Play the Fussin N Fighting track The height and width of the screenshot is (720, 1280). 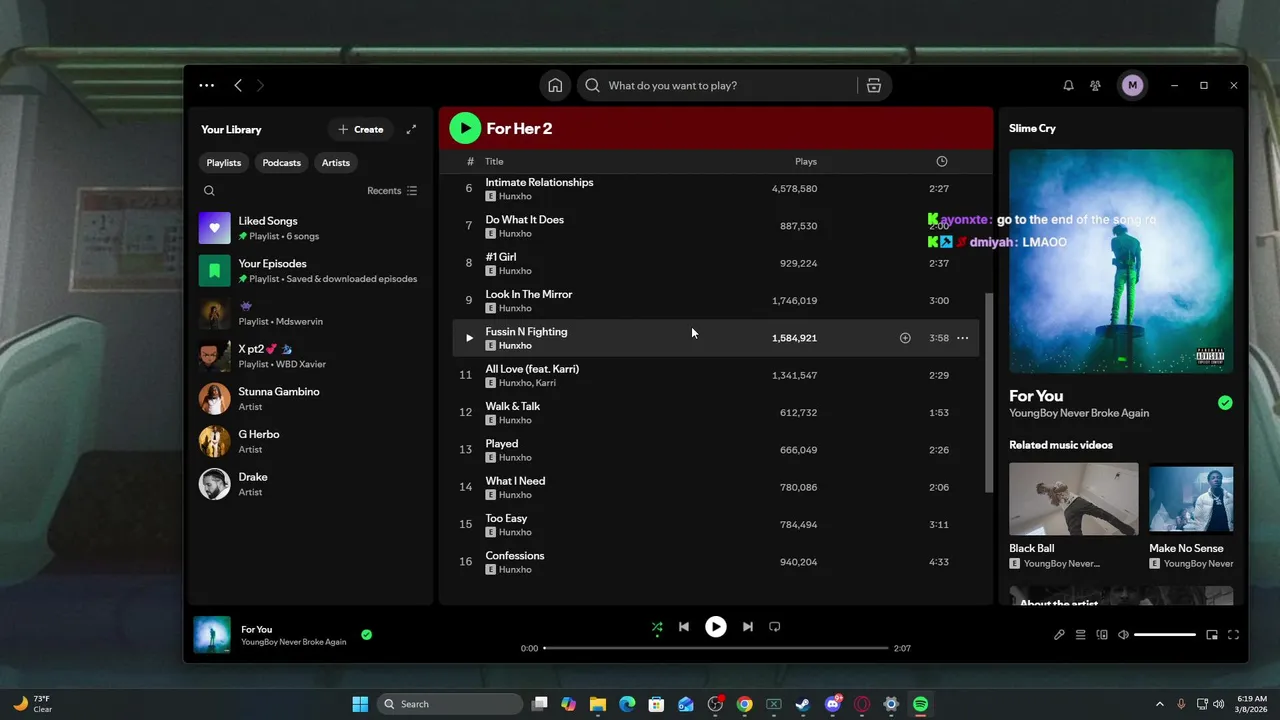point(469,338)
